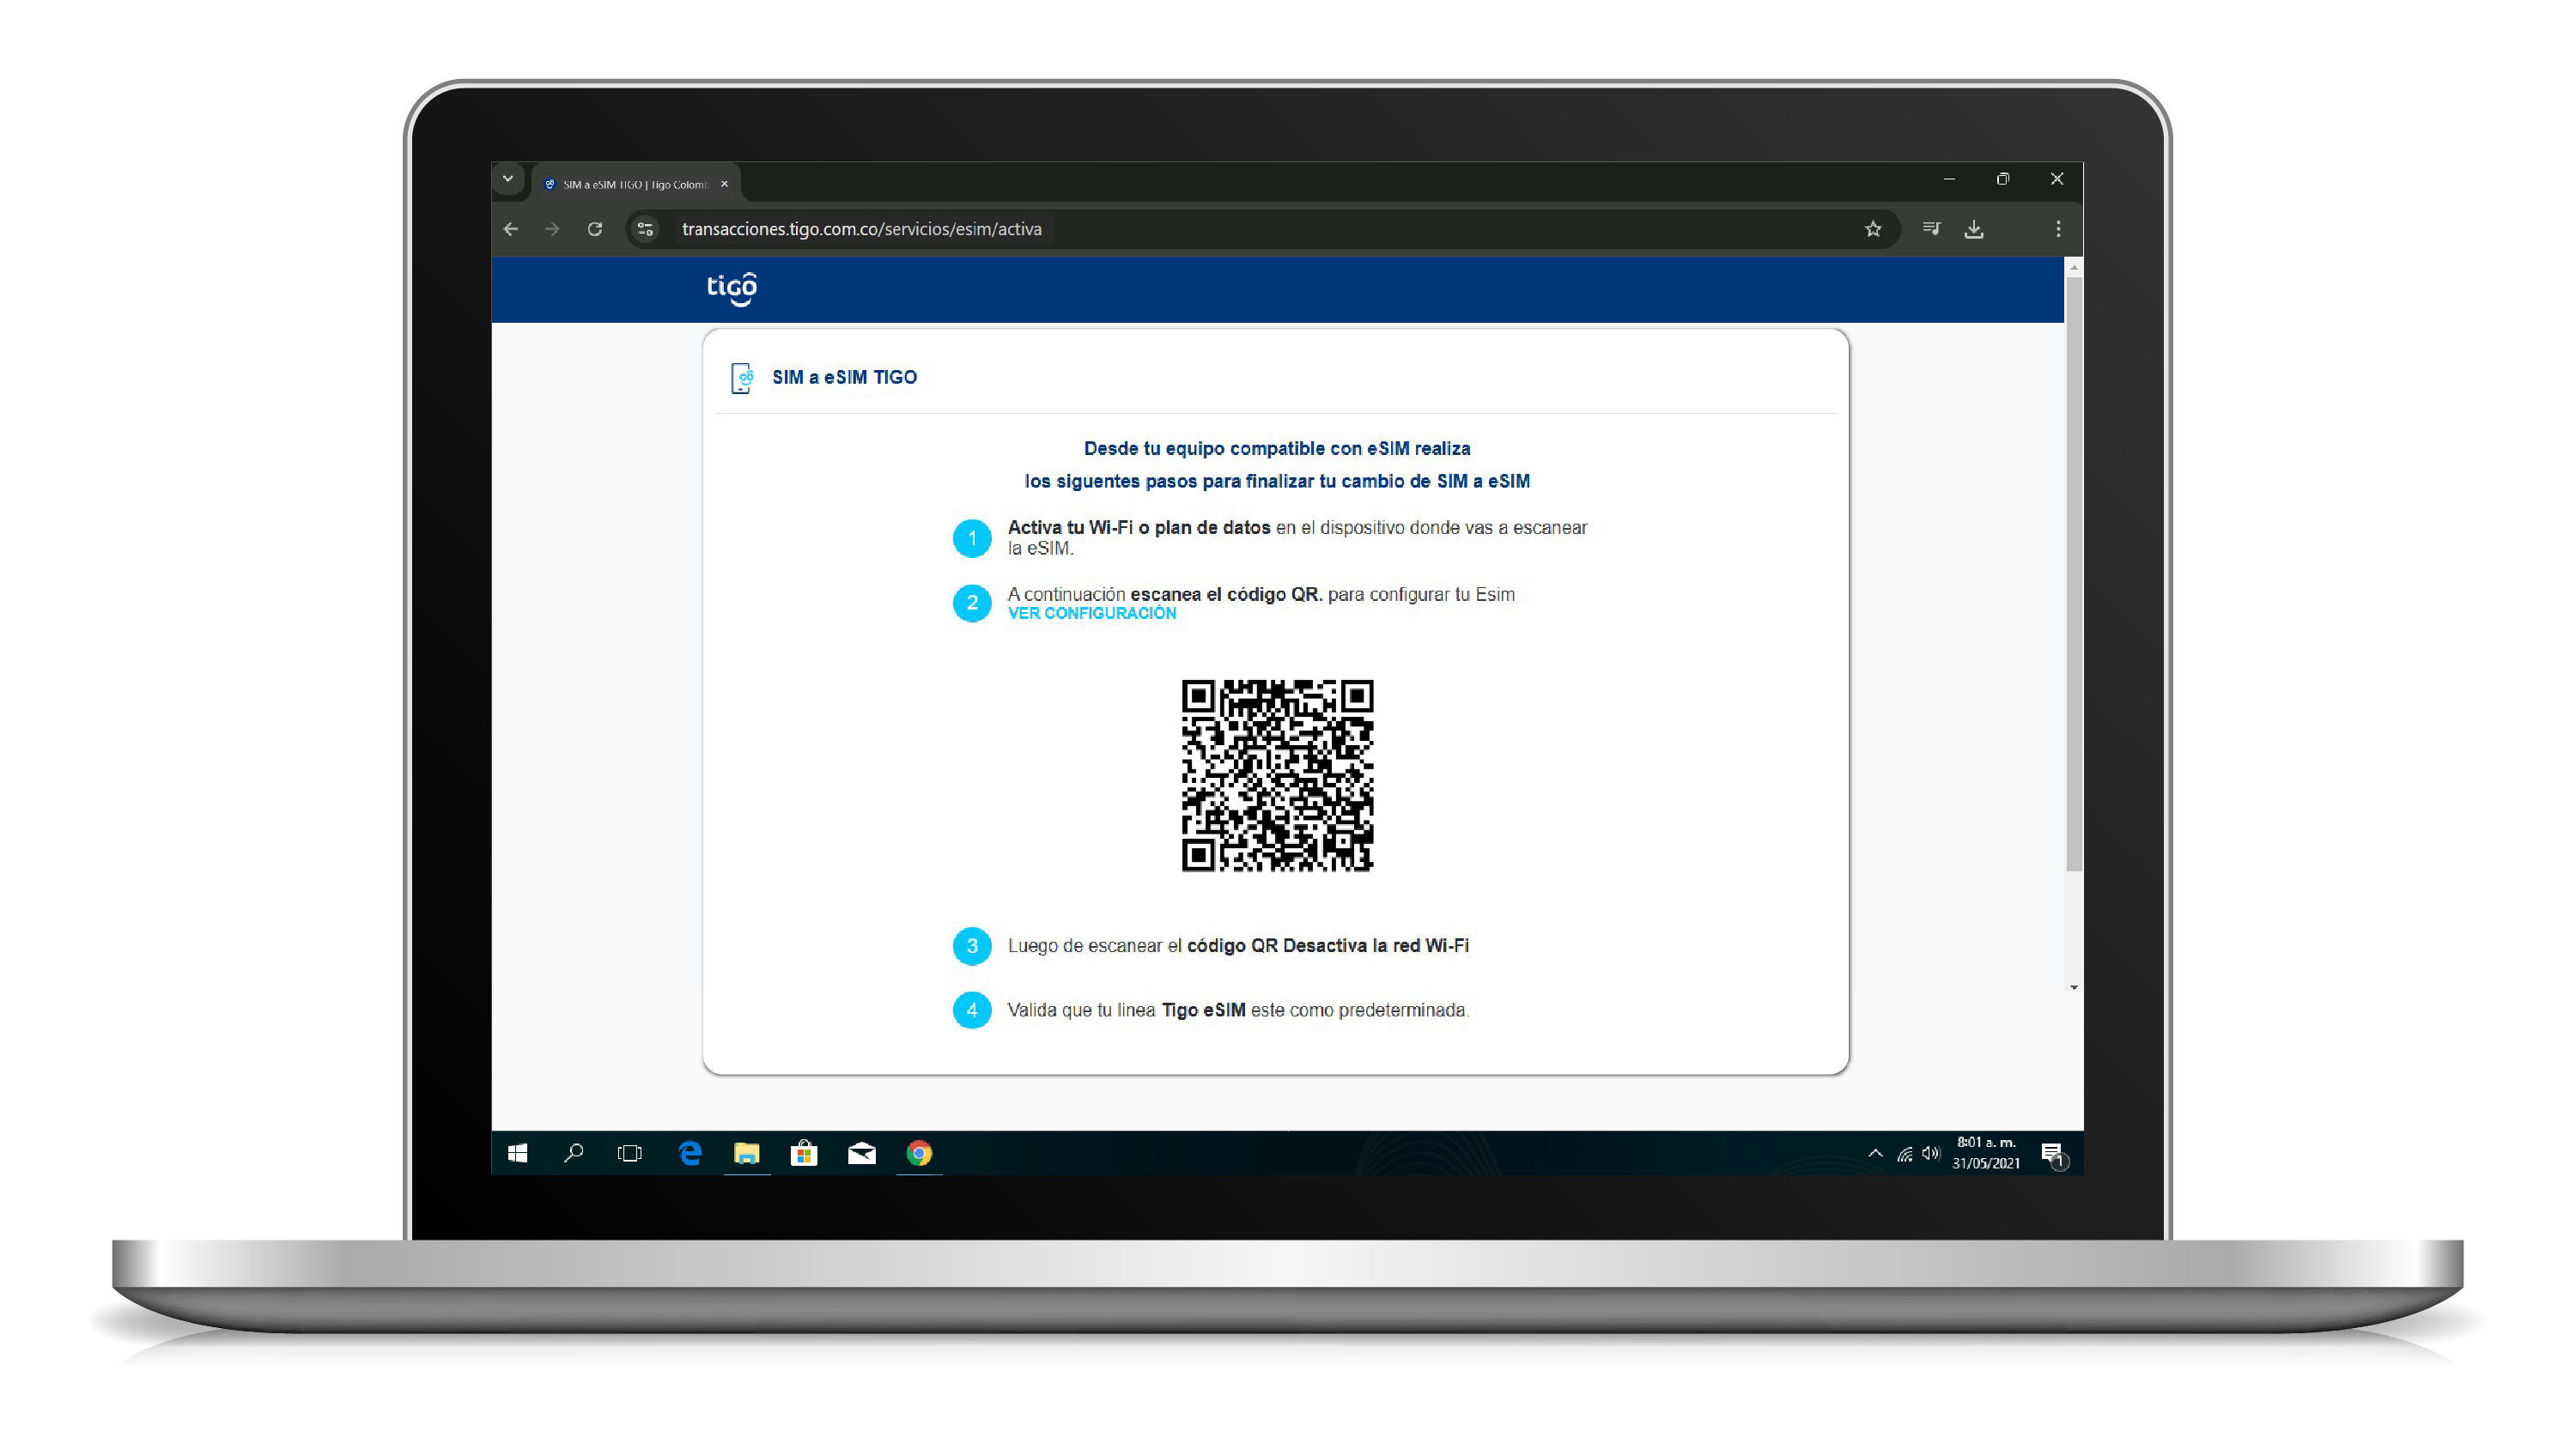Click the scrollbar down arrow
The image size is (2576, 1450).
[x=2074, y=987]
